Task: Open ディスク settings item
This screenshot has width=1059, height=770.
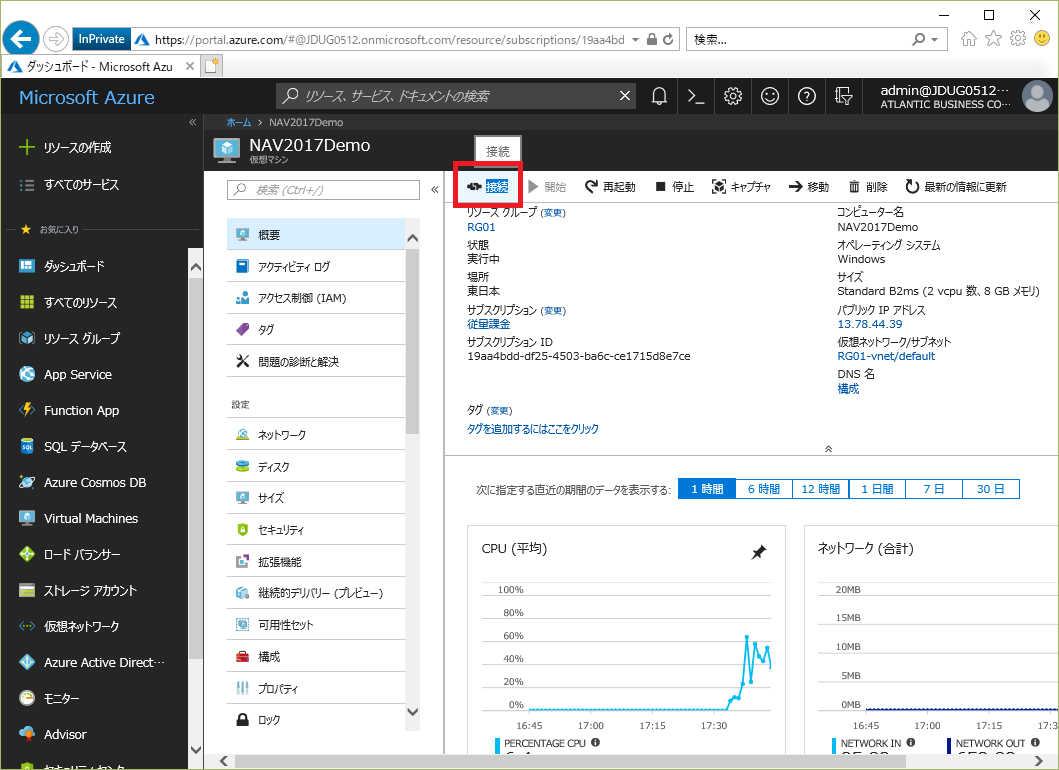Action: 316,466
